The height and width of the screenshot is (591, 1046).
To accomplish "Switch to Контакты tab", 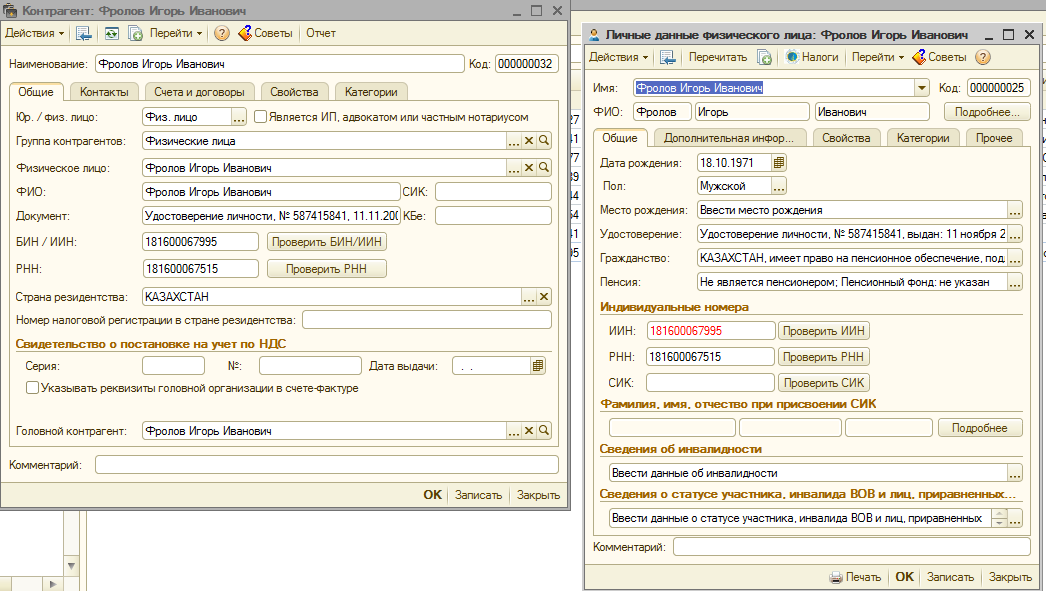I will 104,92.
